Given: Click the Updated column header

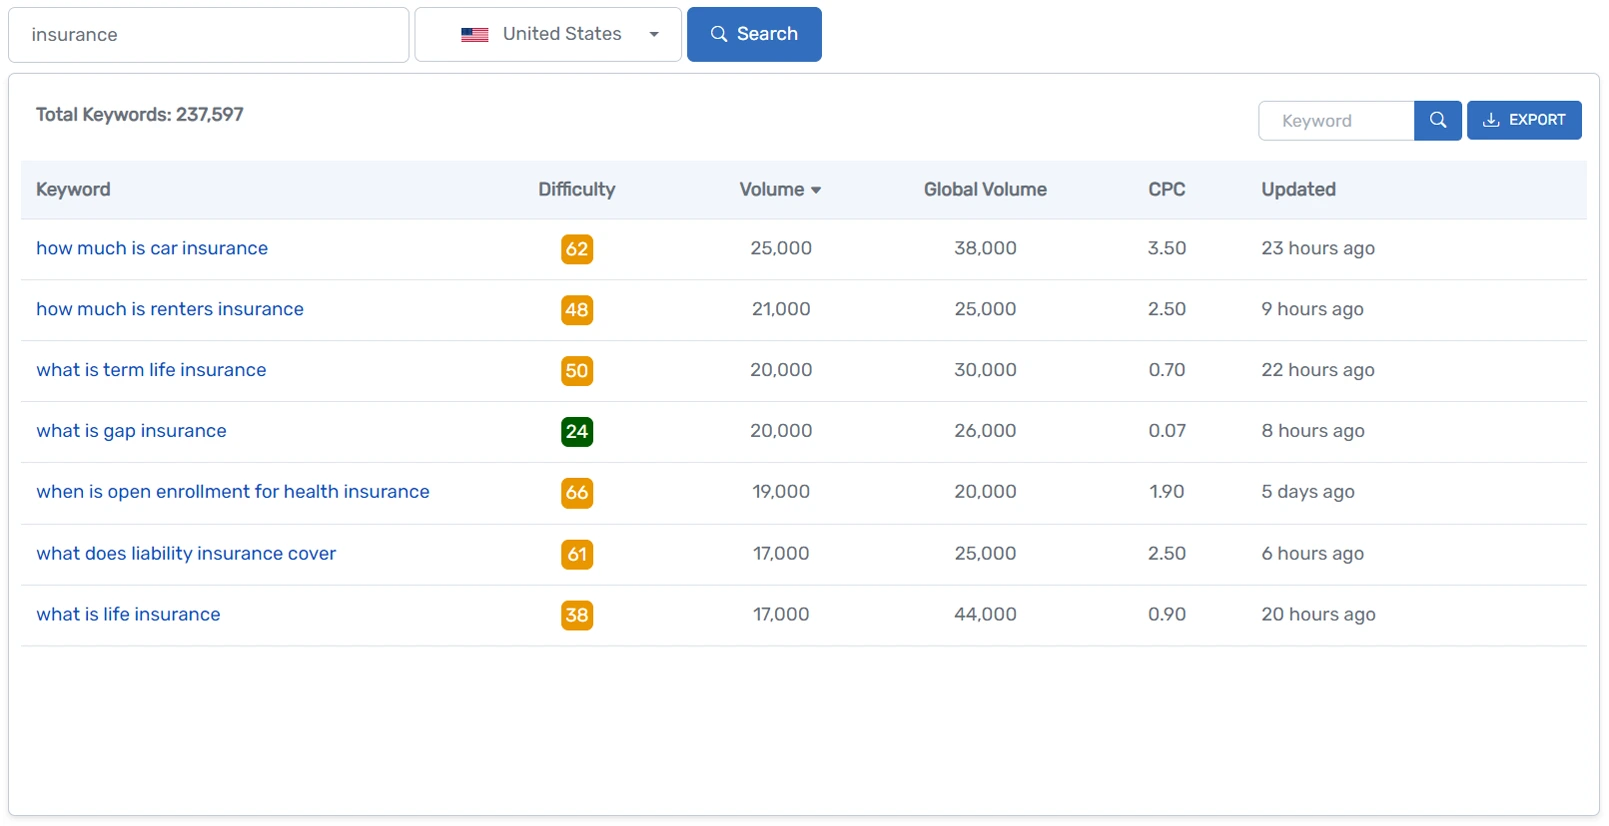Looking at the screenshot, I should (1298, 189).
